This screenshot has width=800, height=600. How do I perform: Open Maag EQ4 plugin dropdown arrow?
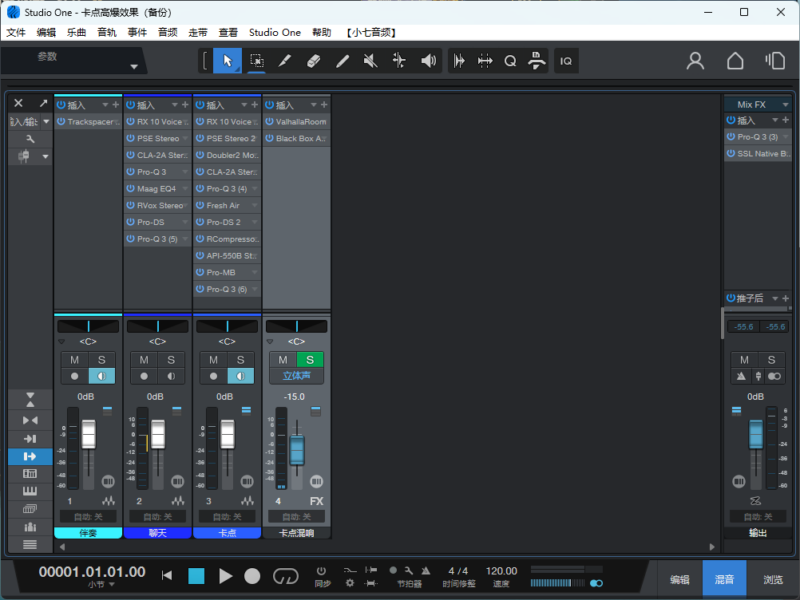[185, 189]
